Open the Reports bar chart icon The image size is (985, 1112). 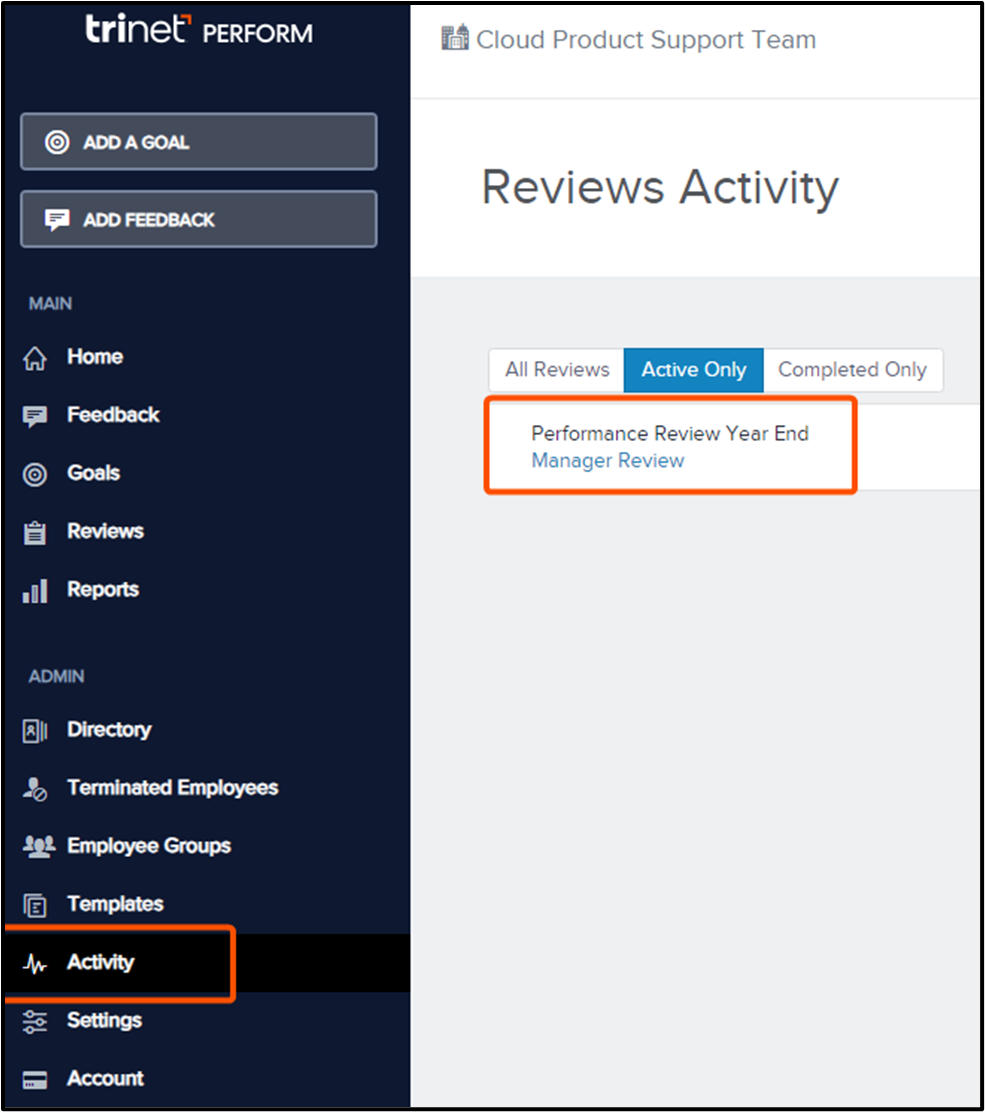pyautogui.click(x=35, y=591)
